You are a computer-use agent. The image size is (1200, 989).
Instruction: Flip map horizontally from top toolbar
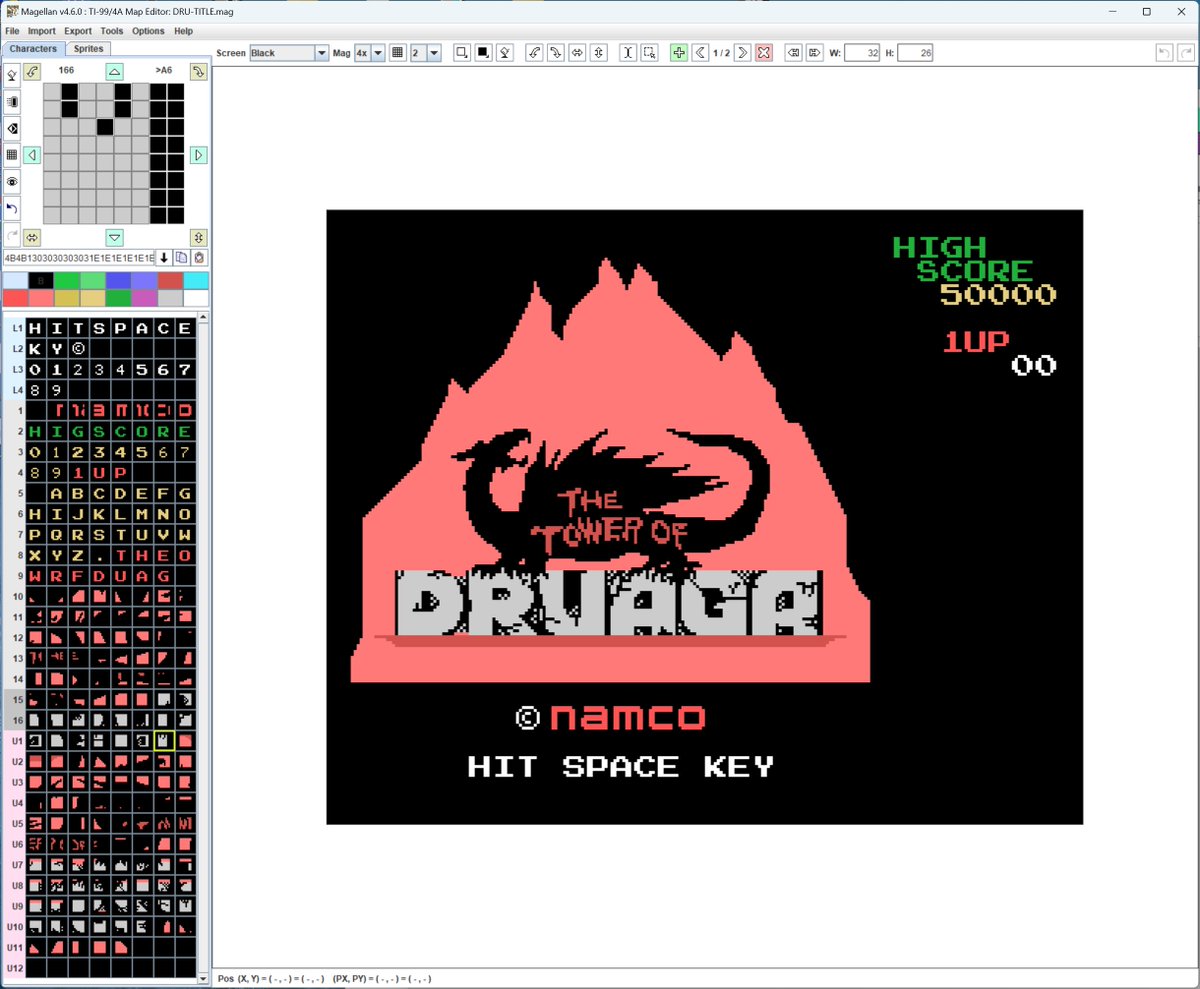(577, 53)
